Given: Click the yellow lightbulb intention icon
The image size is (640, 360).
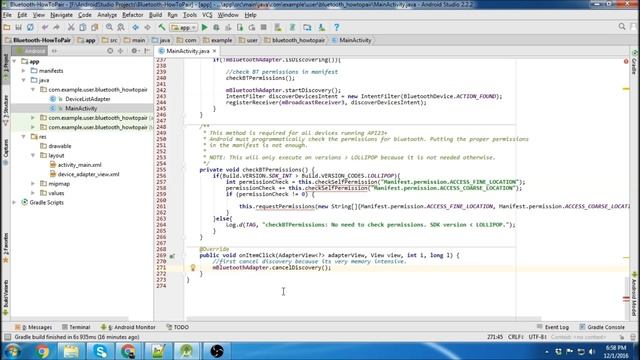Looking at the screenshot, I should point(193,268).
